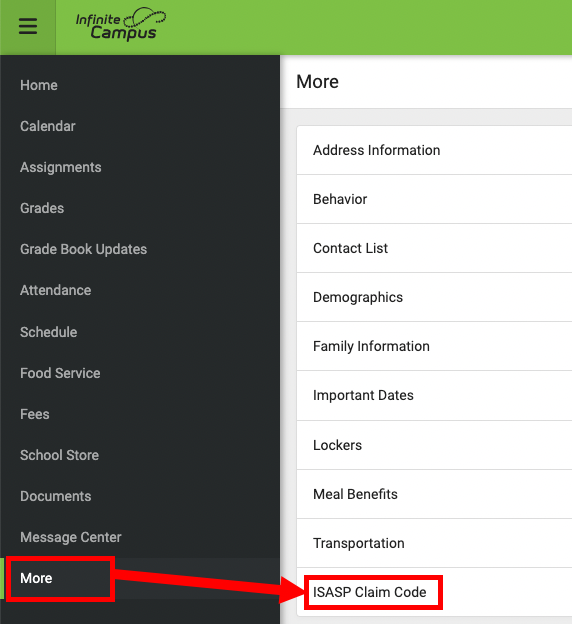The width and height of the screenshot is (572, 624).
Task: Open Family Information
Action: 434,346
